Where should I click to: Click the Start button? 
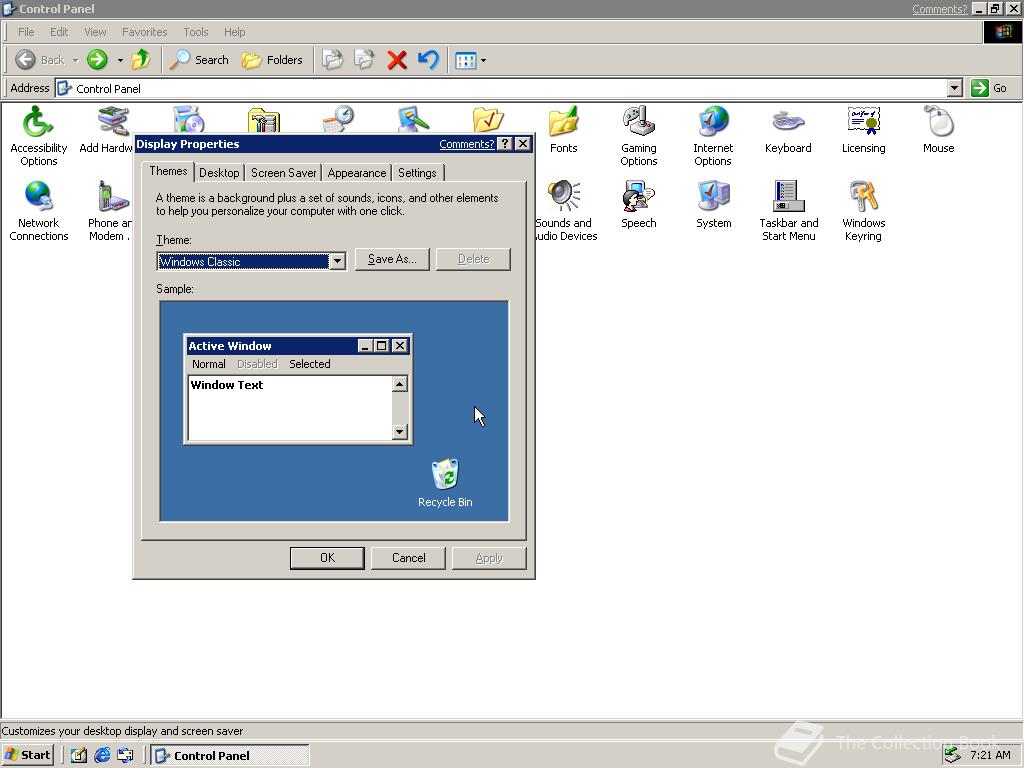coord(28,755)
